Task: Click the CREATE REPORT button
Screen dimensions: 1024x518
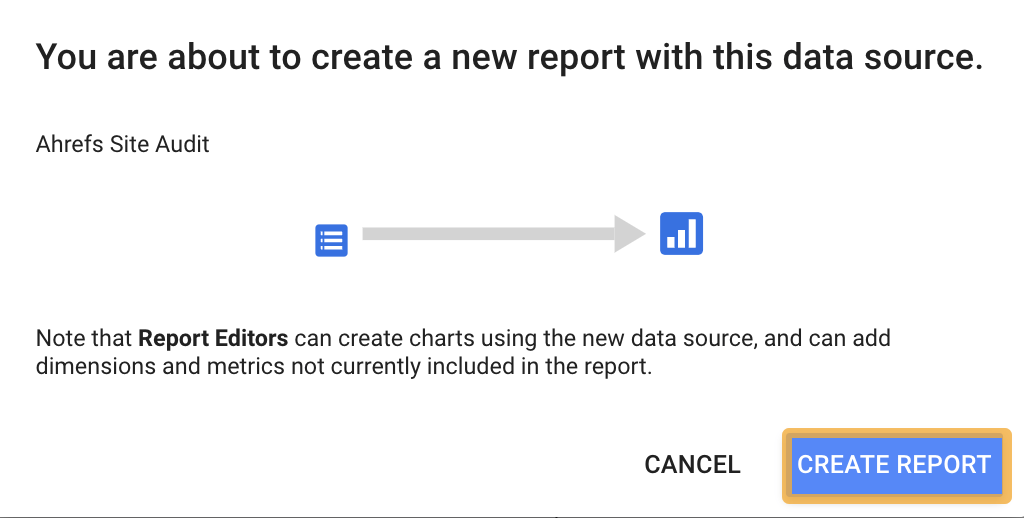Action: [894, 465]
